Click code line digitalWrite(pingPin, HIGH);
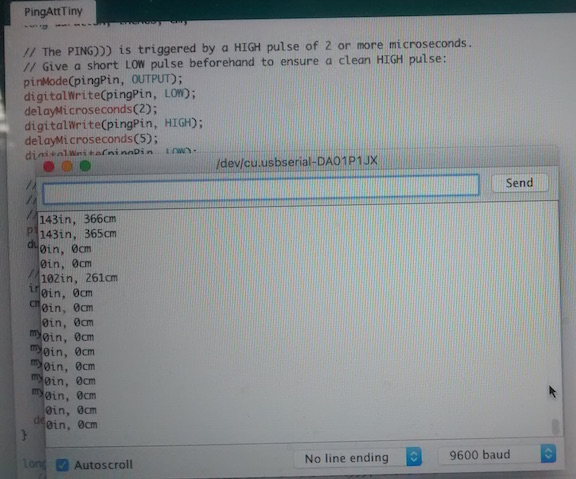The width and height of the screenshot is (576, 479). pyautogui.click(x=114, y=124)
